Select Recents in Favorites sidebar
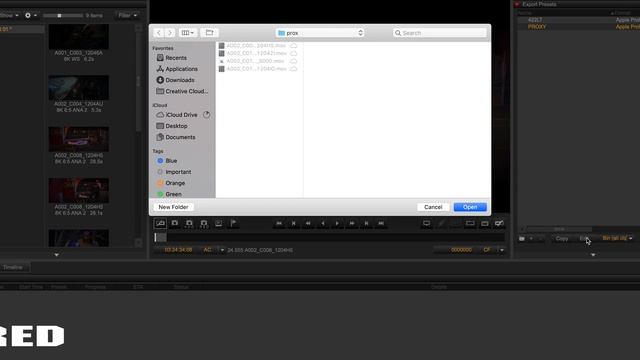The image size is (640, 360). tap(172, 58)
